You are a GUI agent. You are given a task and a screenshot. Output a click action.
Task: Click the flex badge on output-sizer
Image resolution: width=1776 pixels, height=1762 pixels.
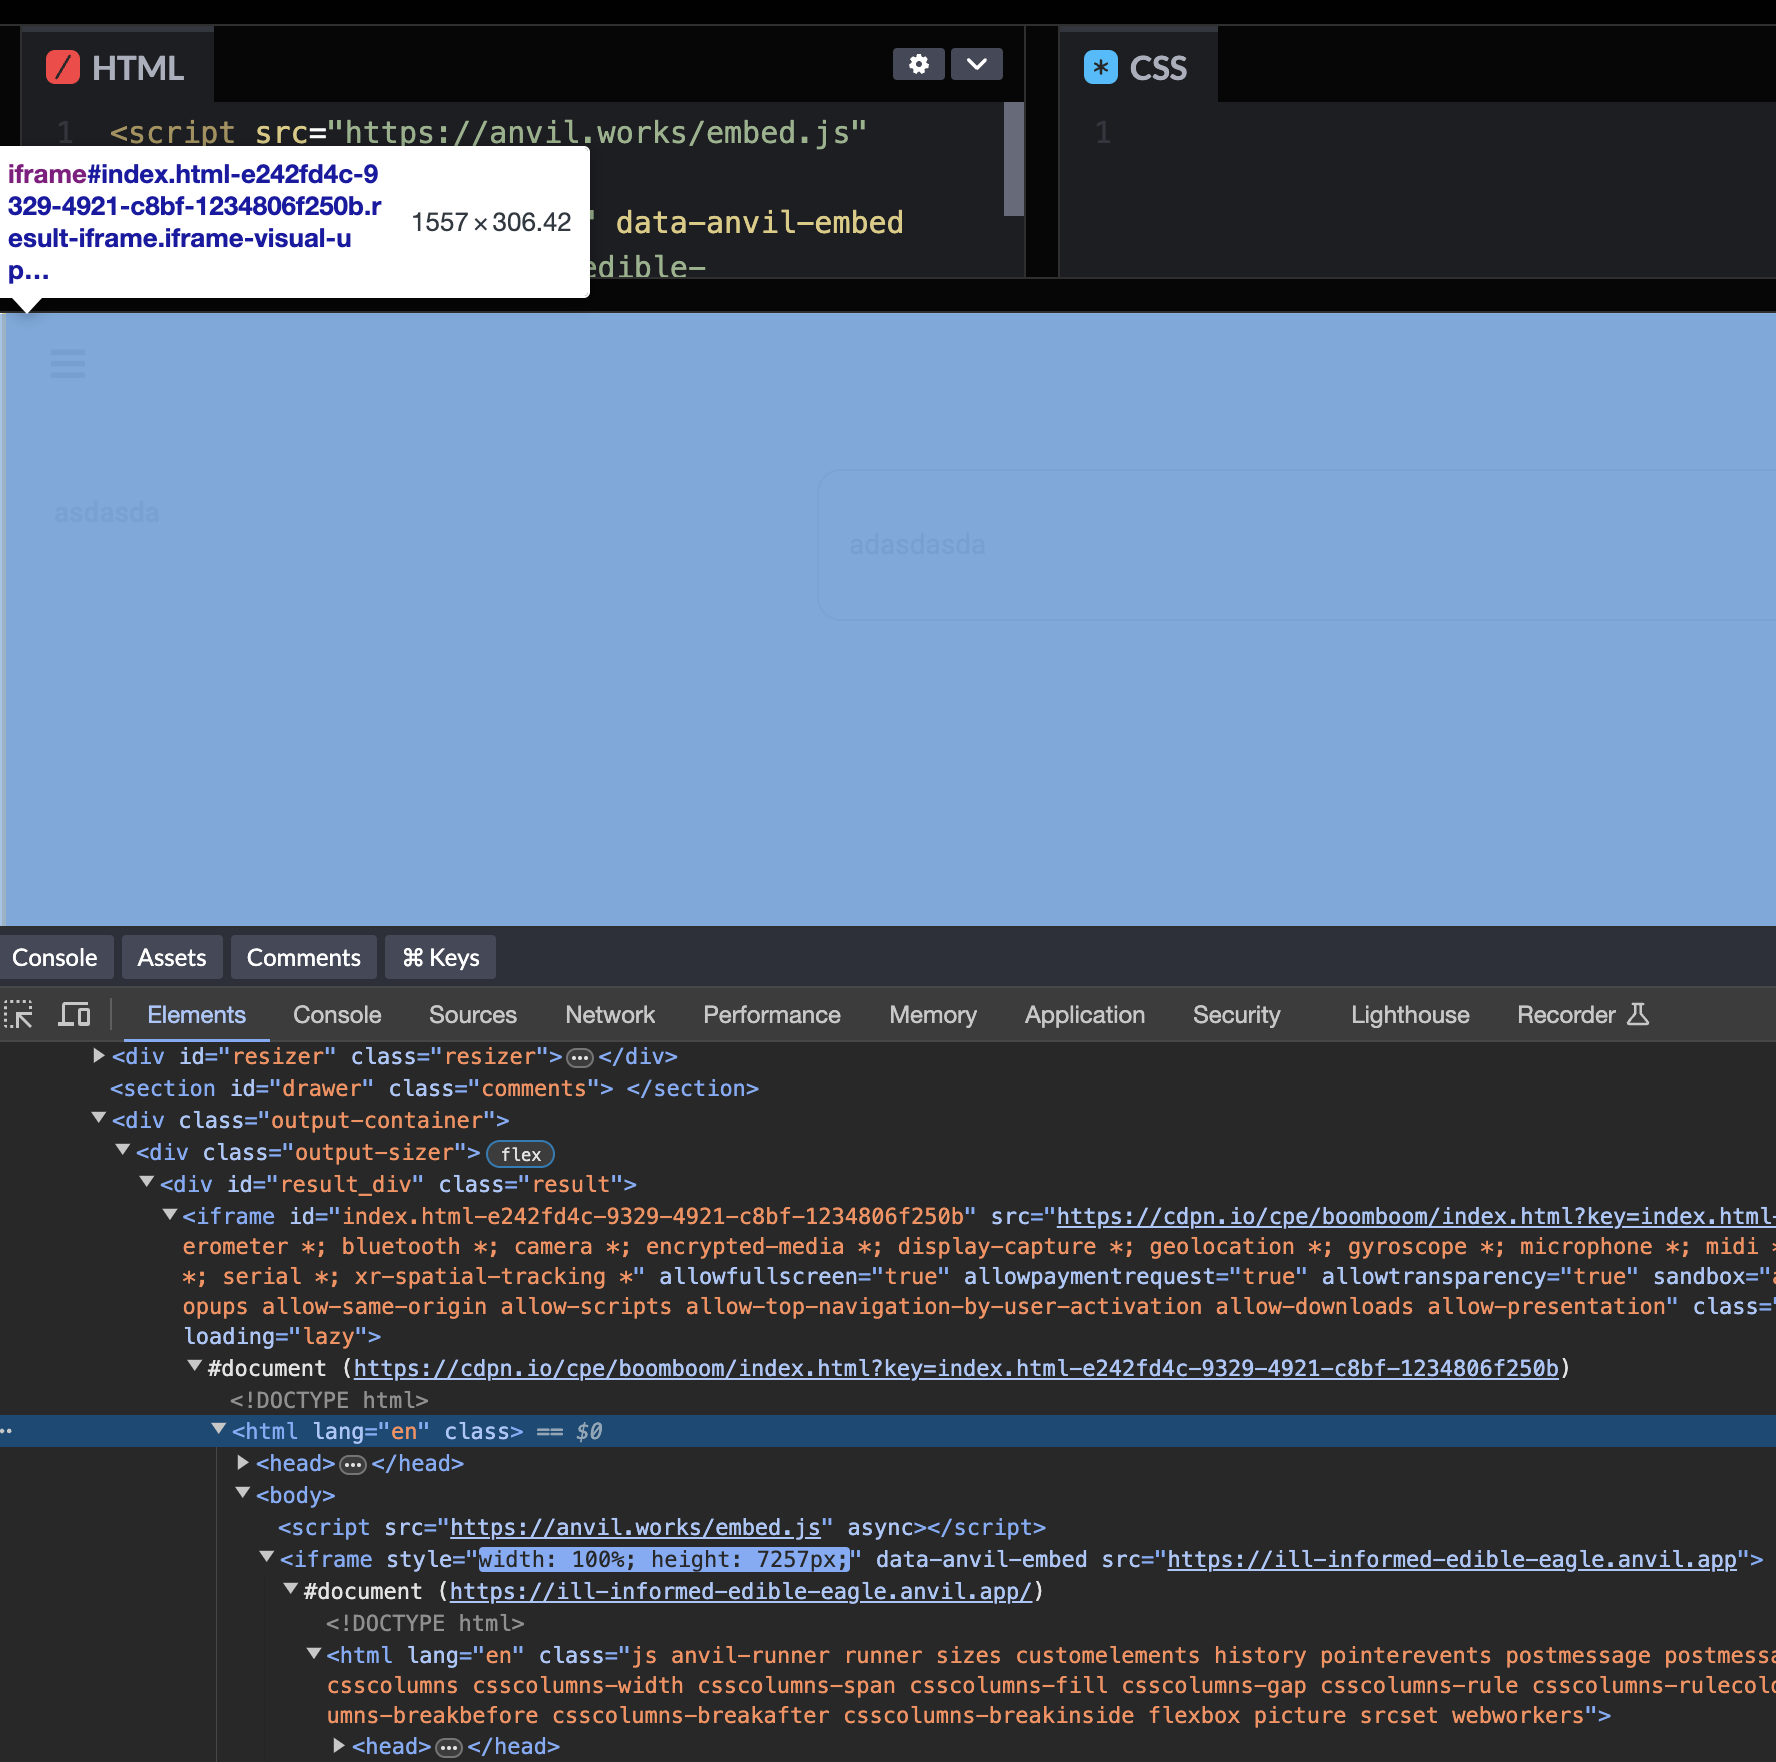tap(520, 1154)
